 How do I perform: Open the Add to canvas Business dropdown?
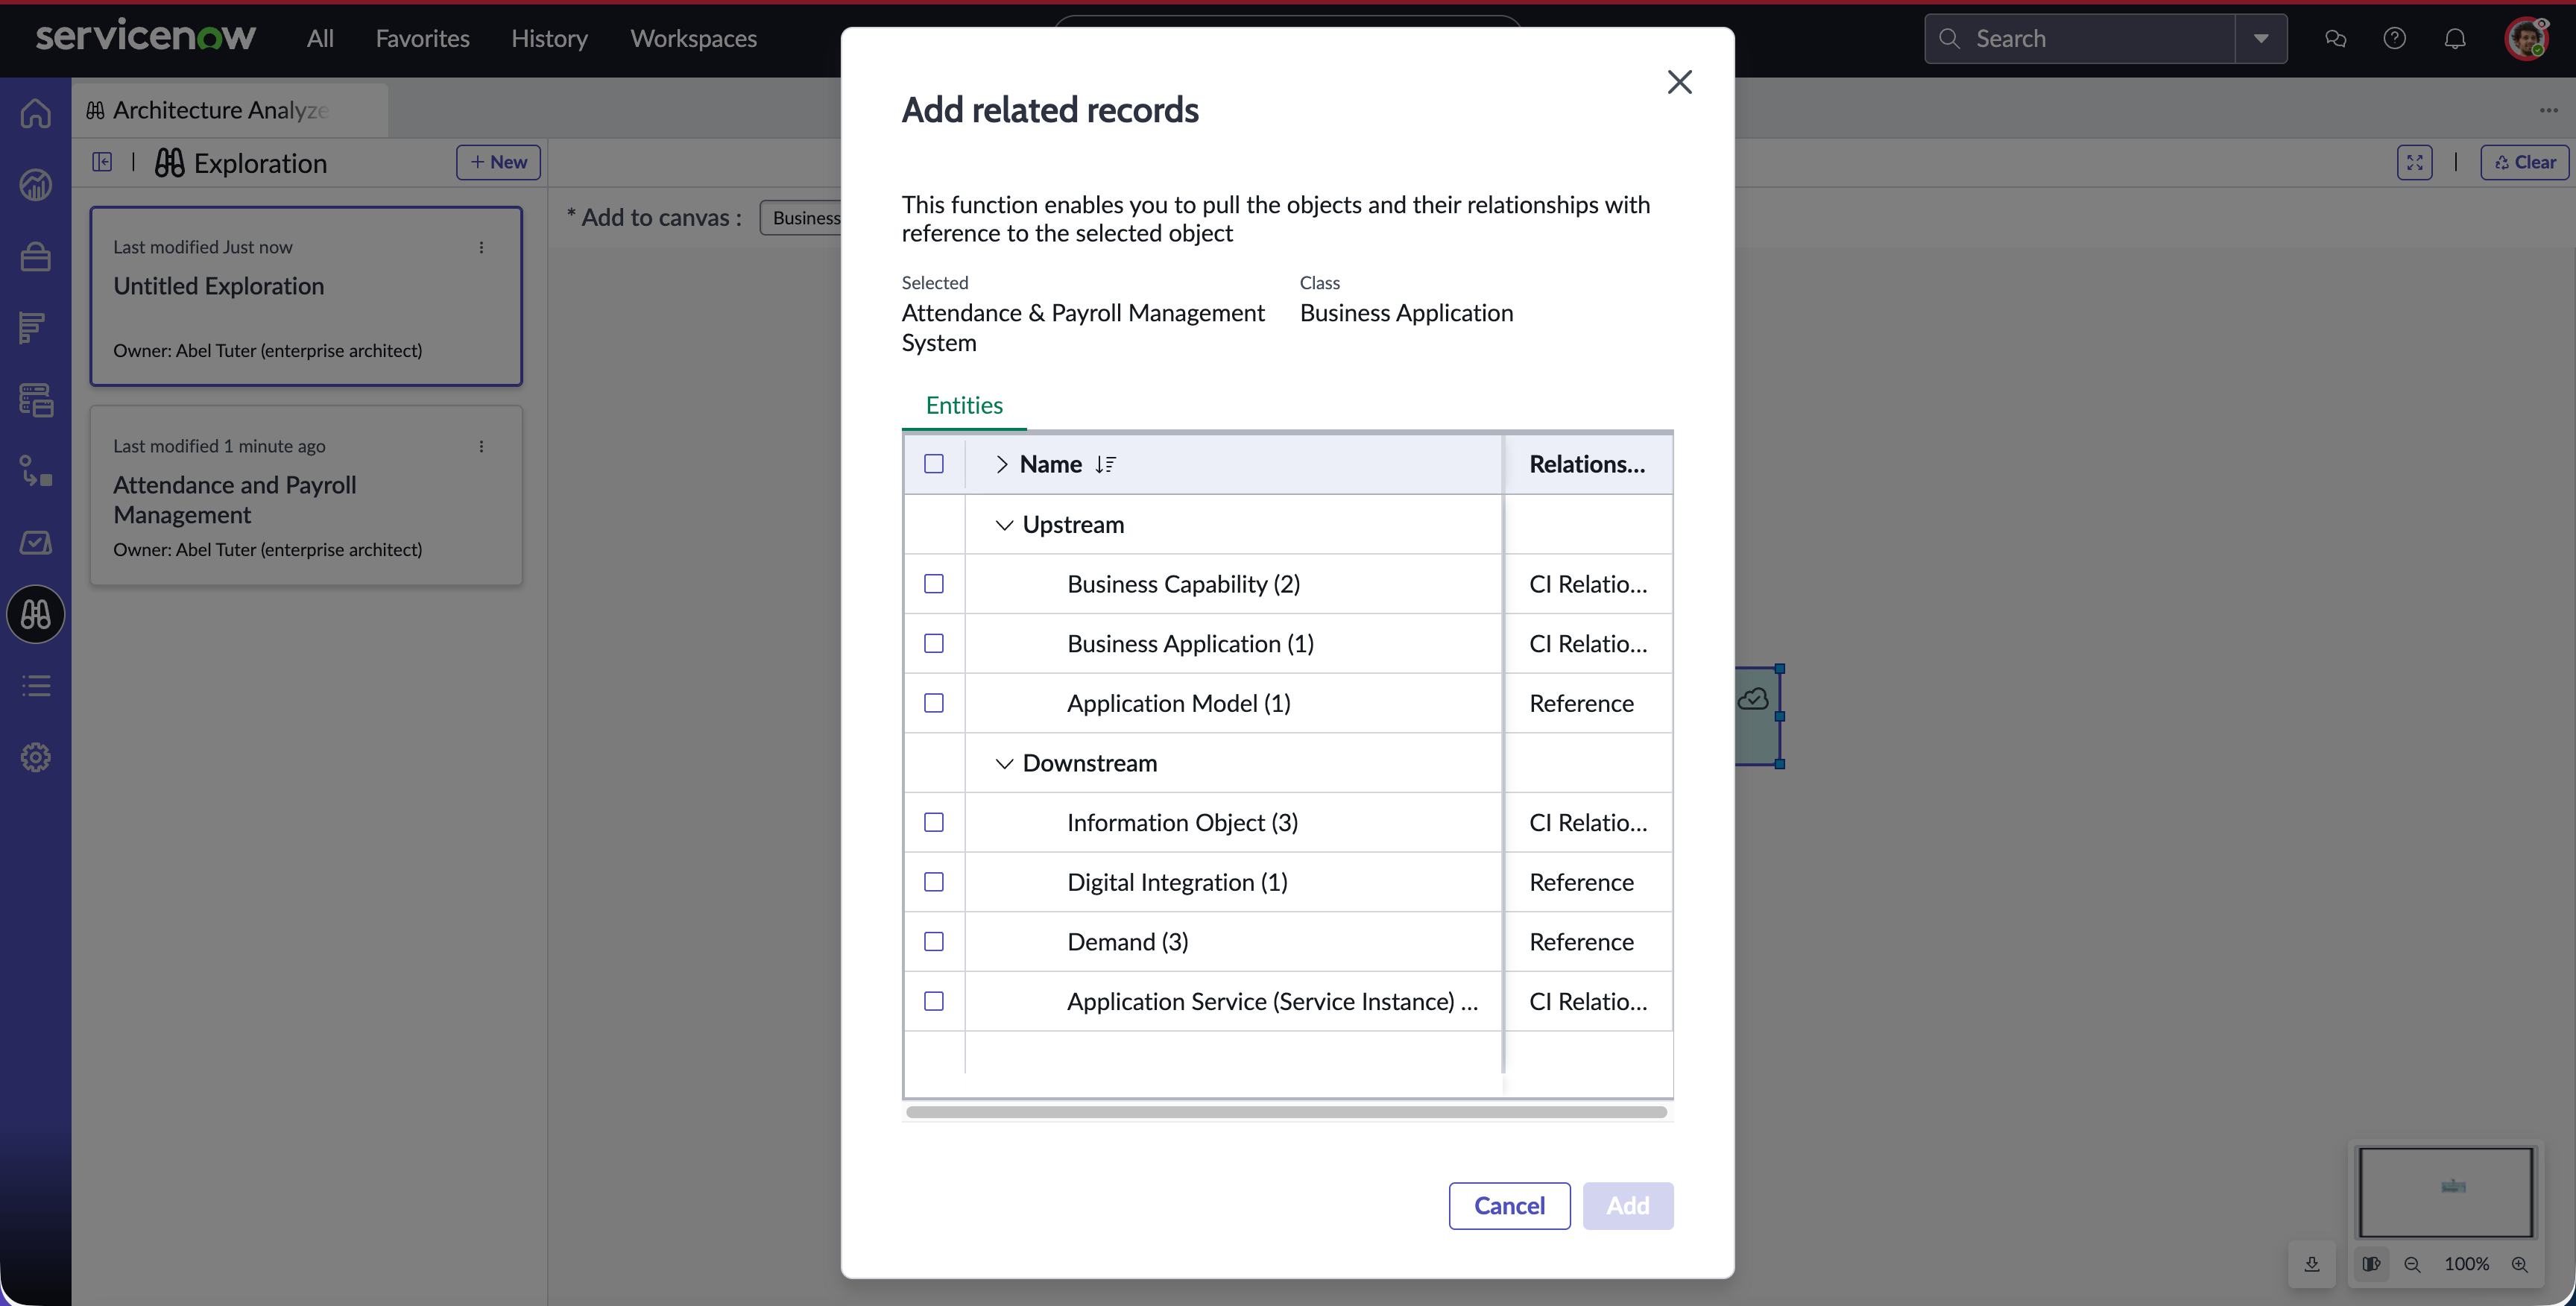point(801,218)
